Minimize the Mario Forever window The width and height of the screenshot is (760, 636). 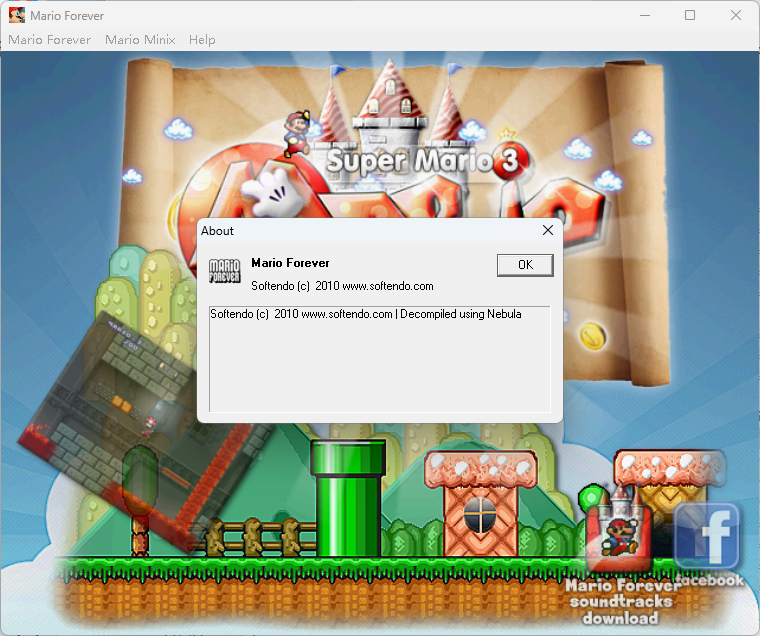[645, 16]
